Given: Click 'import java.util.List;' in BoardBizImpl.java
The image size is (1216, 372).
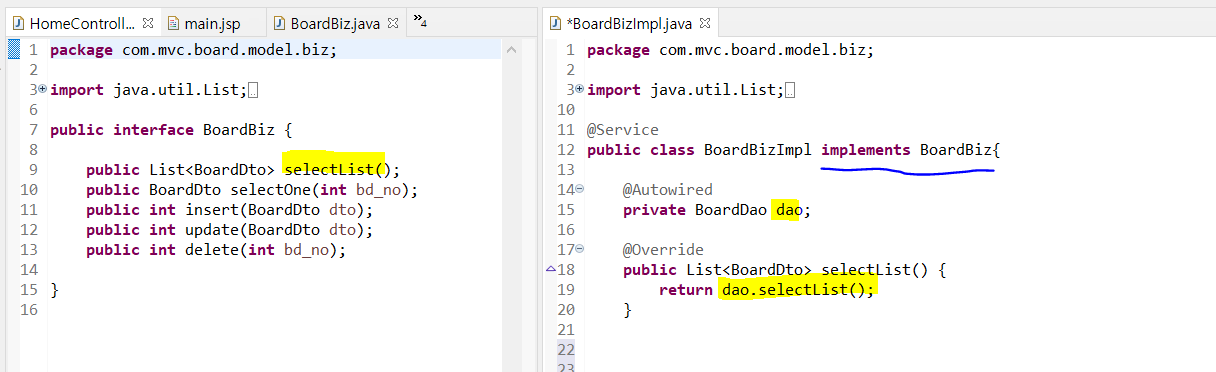Looking at the screenshot, I should 685,89.
